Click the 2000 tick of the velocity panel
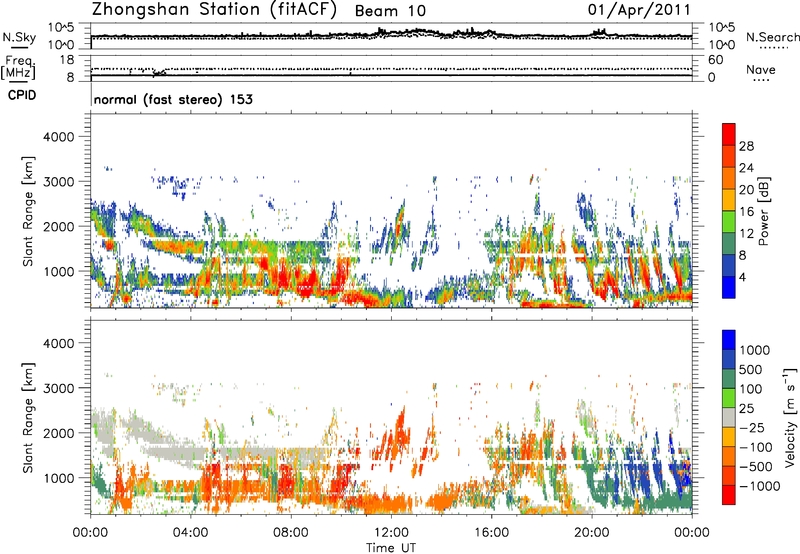The width and height of the screenshot is (800, 554). point(59,433)
